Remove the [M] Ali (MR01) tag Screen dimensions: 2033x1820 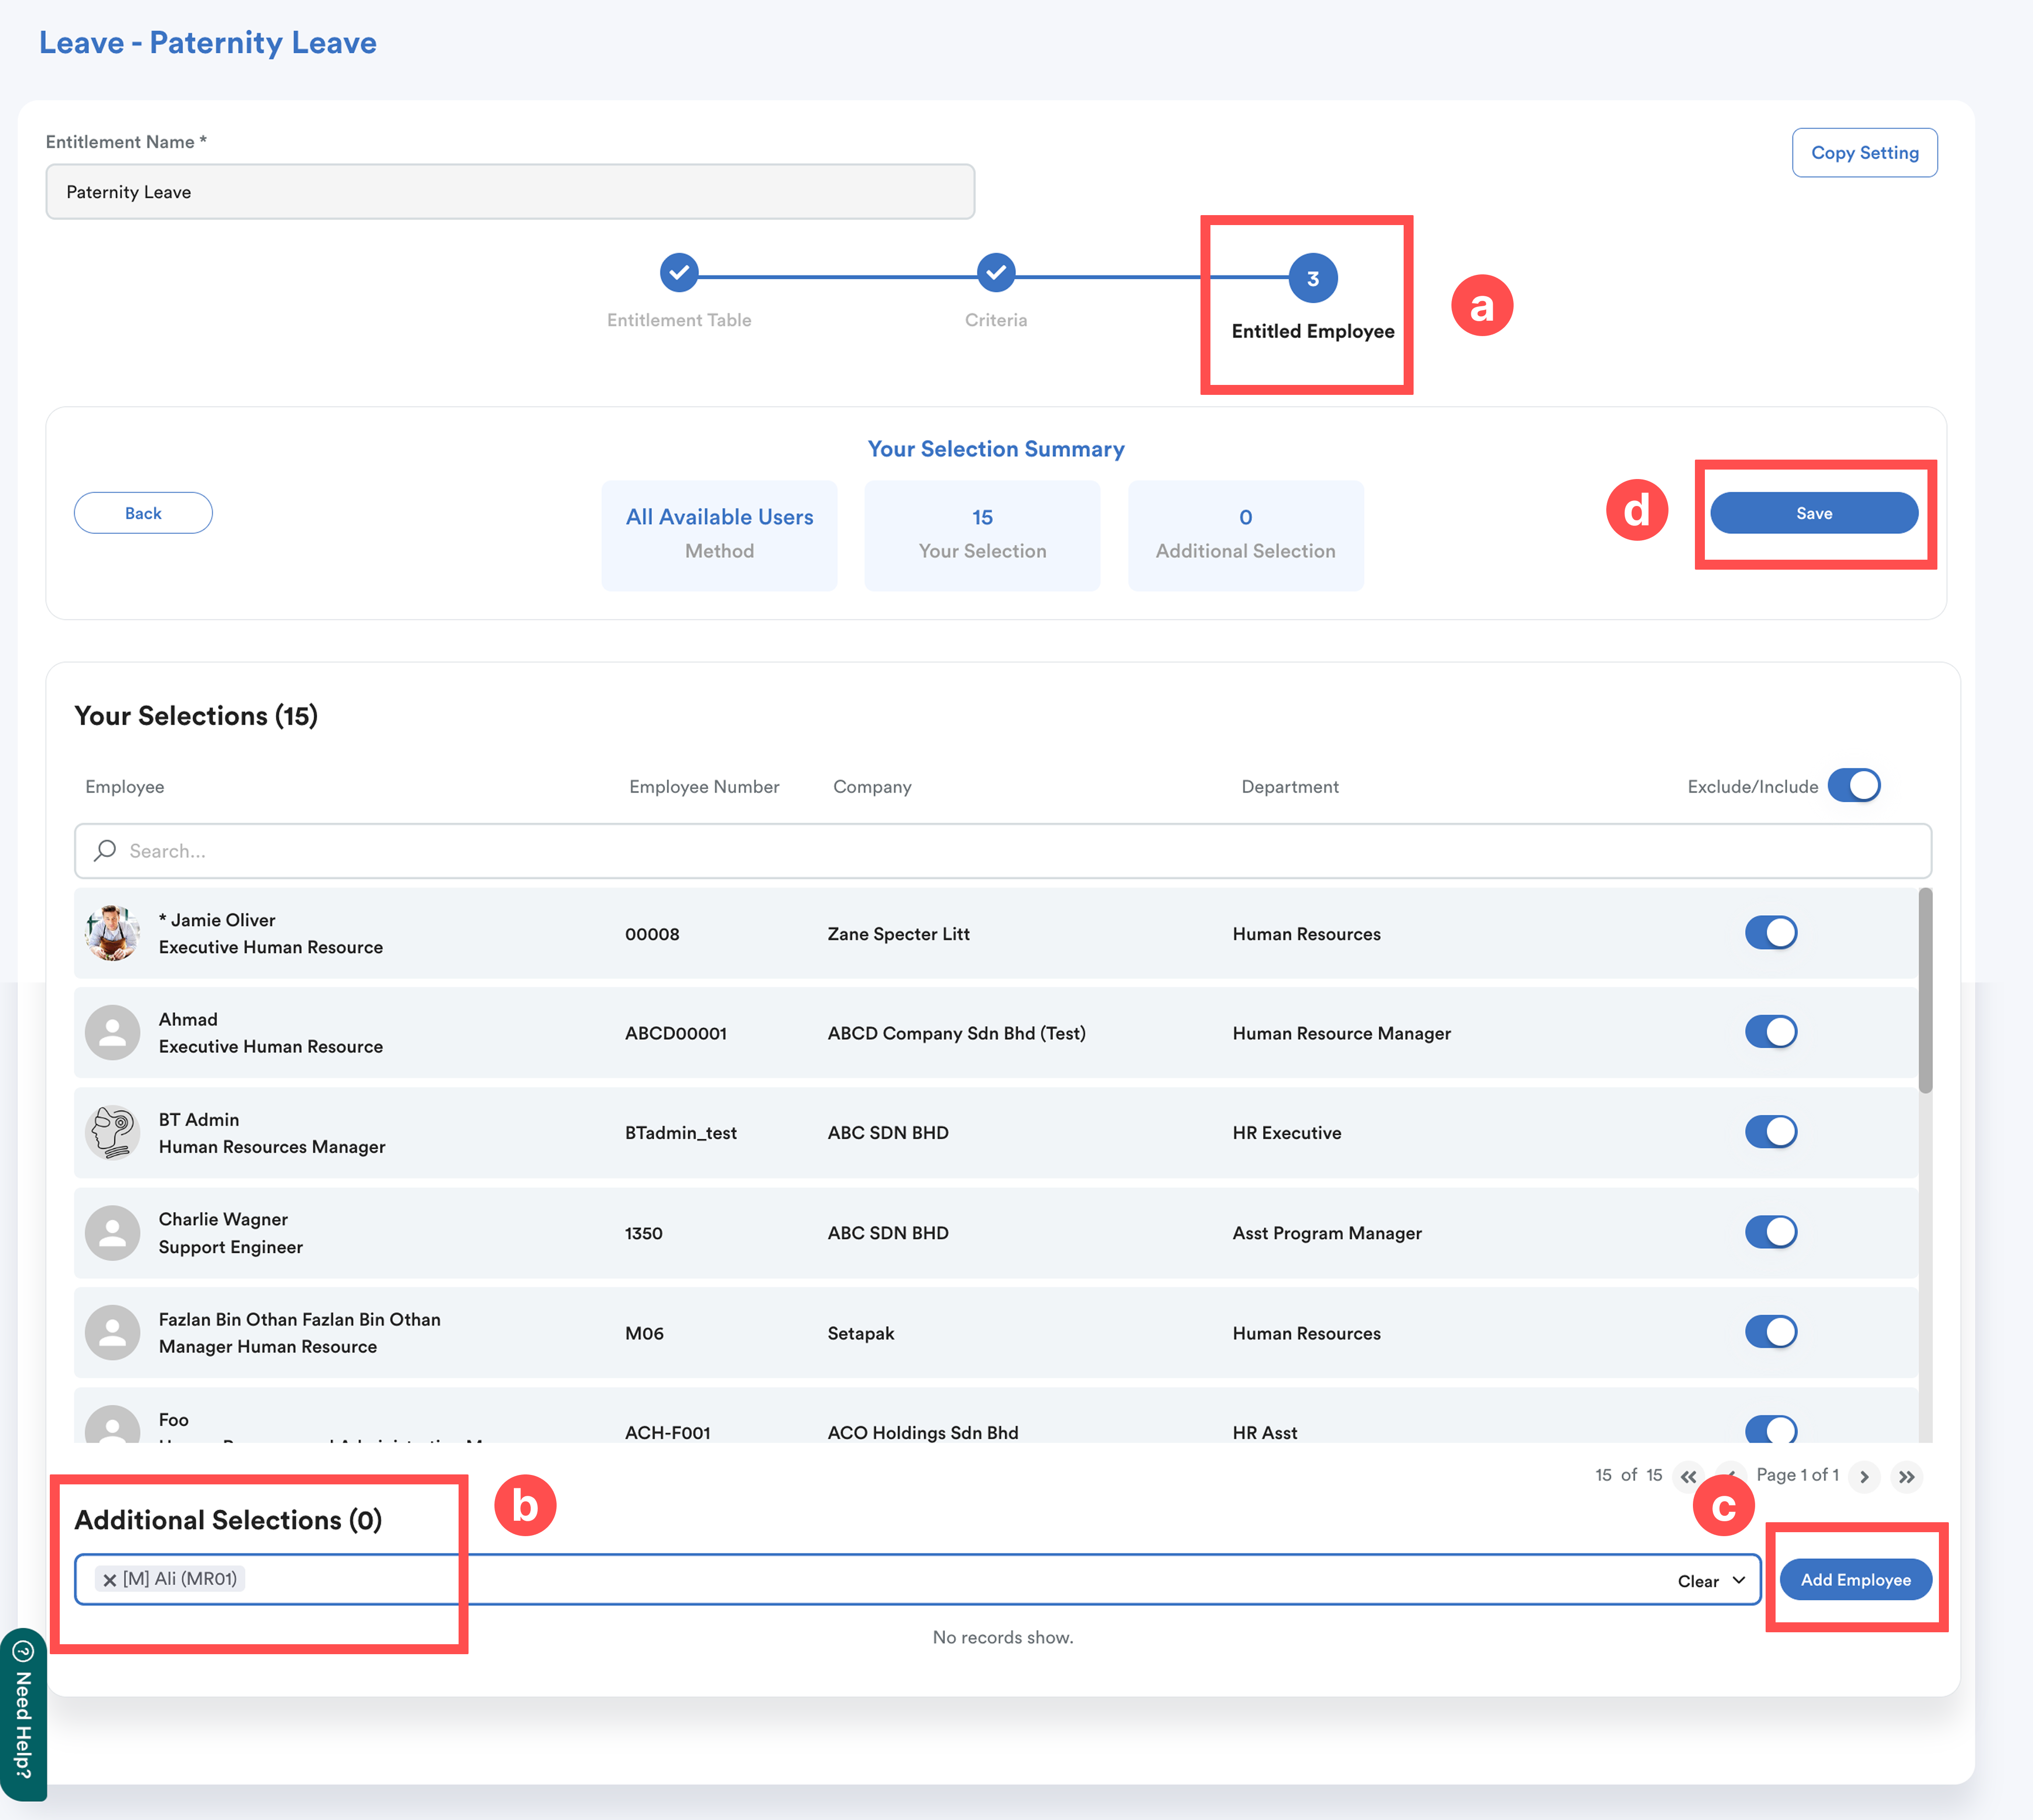pos(110,1580)
